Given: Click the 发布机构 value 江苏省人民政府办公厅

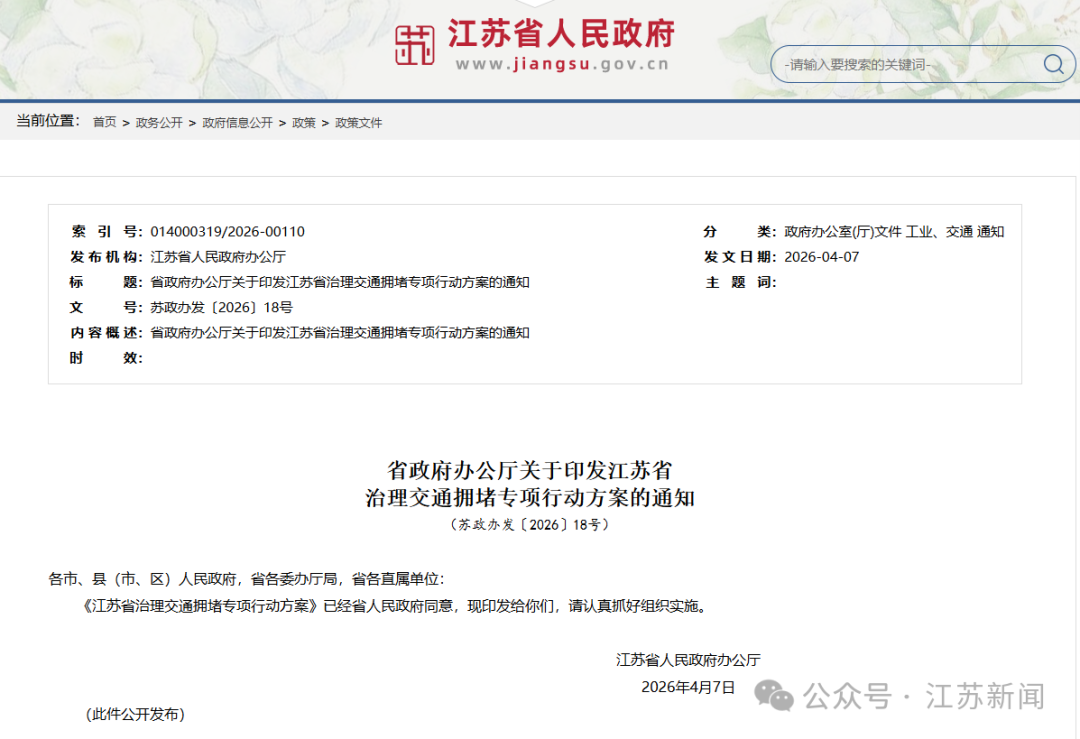Looking at the screenshot, I should coord(218,257).
